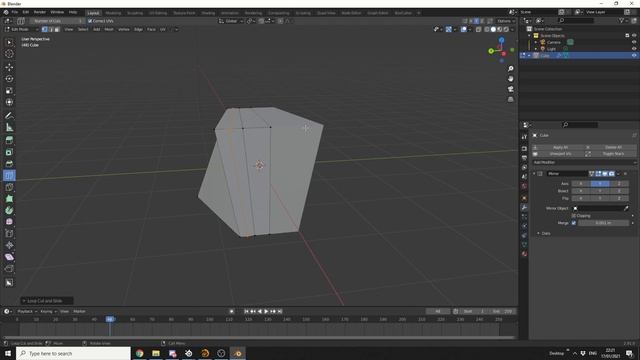The height and width of the screenshot is (360, 640).
Task: Click the Delete All button
Action: point(611,147)
